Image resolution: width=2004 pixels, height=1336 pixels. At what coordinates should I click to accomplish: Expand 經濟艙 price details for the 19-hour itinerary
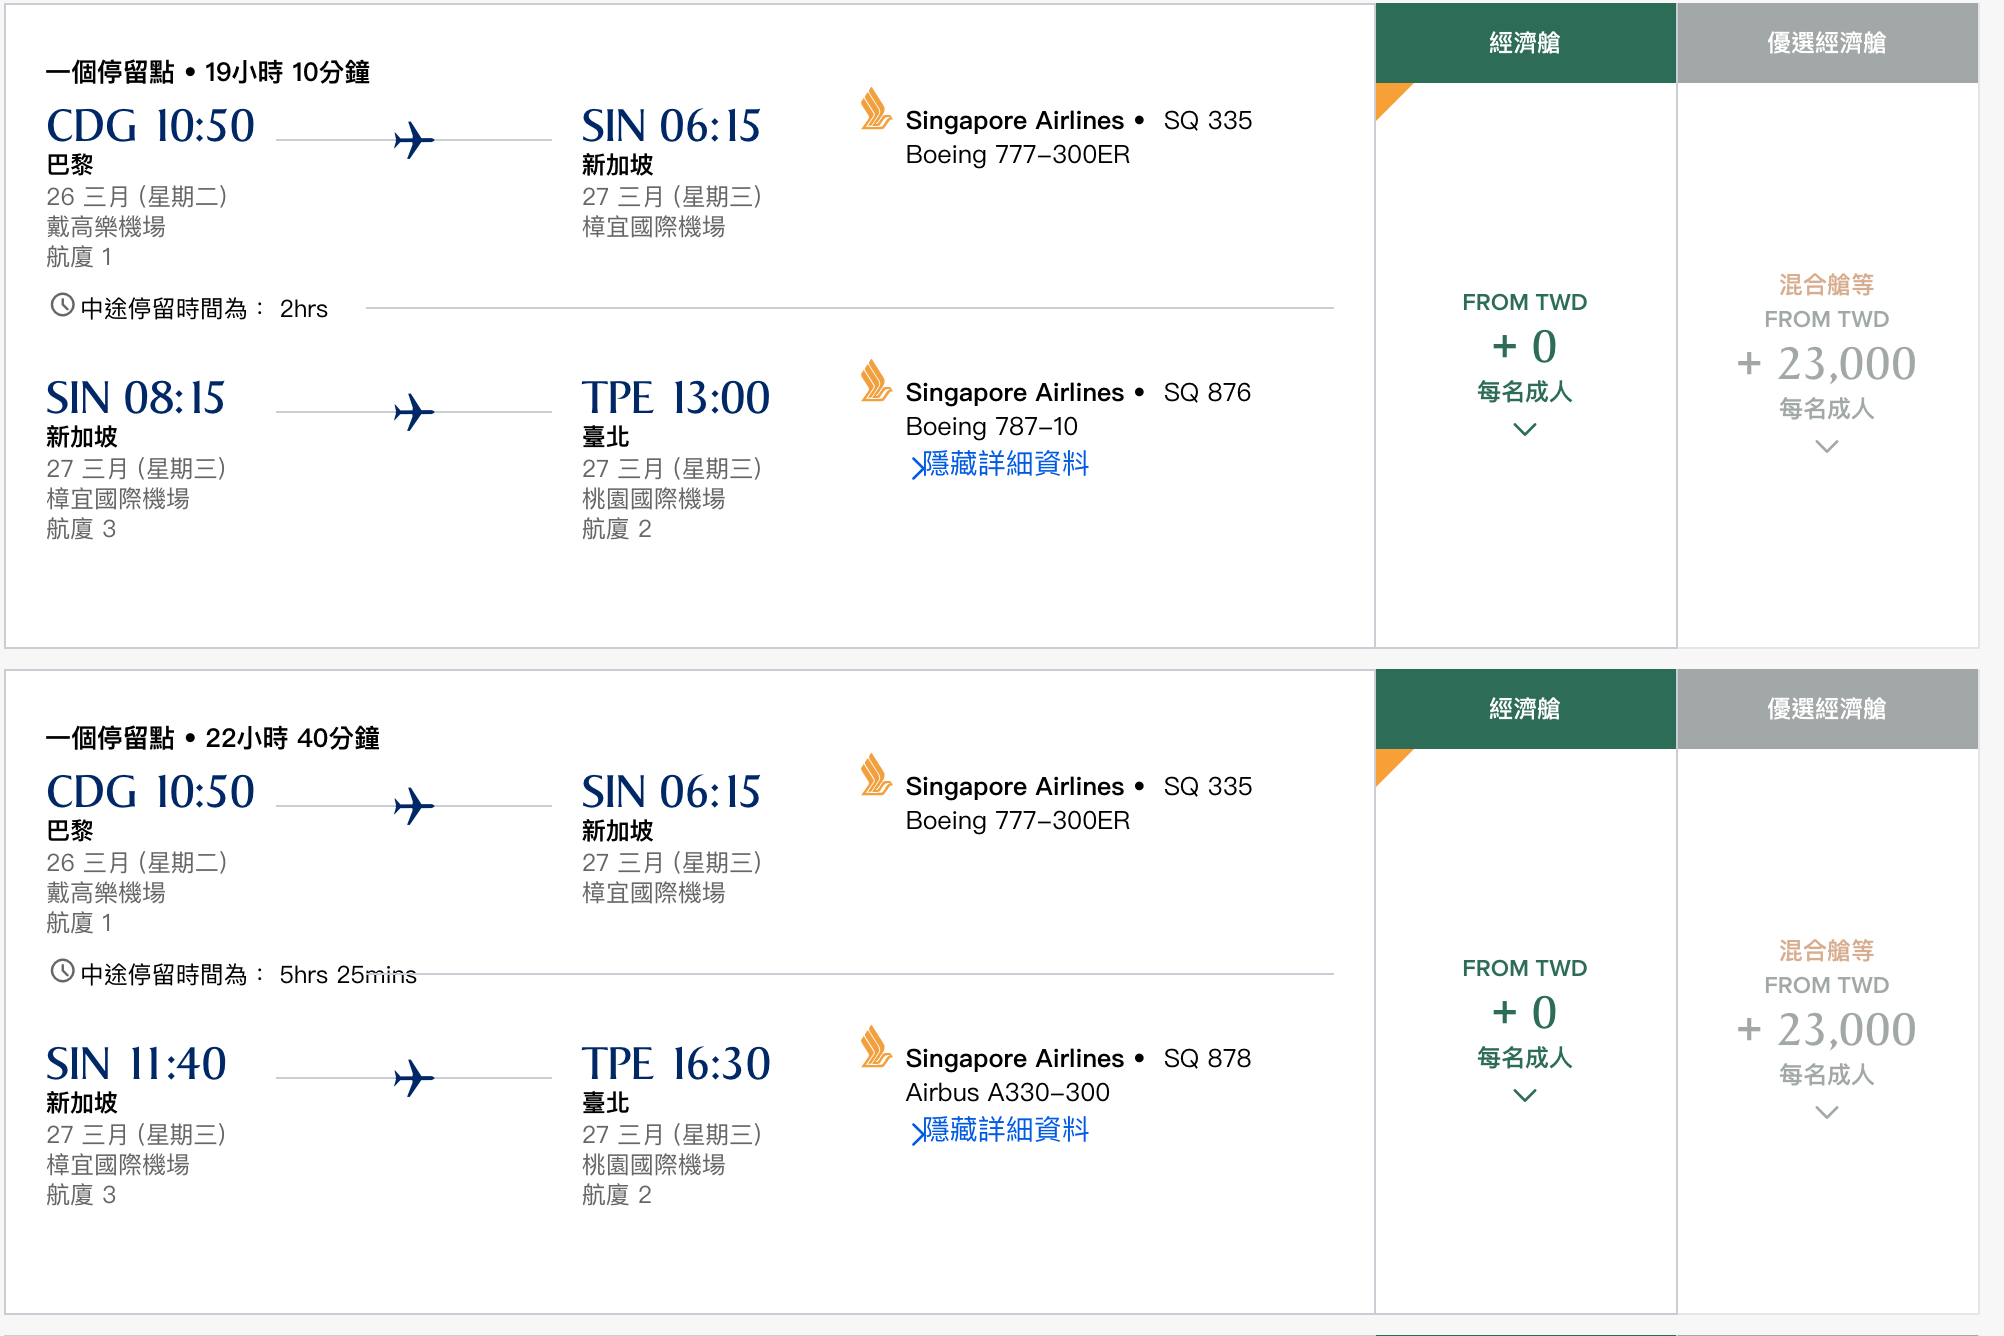pos(1525,430)
